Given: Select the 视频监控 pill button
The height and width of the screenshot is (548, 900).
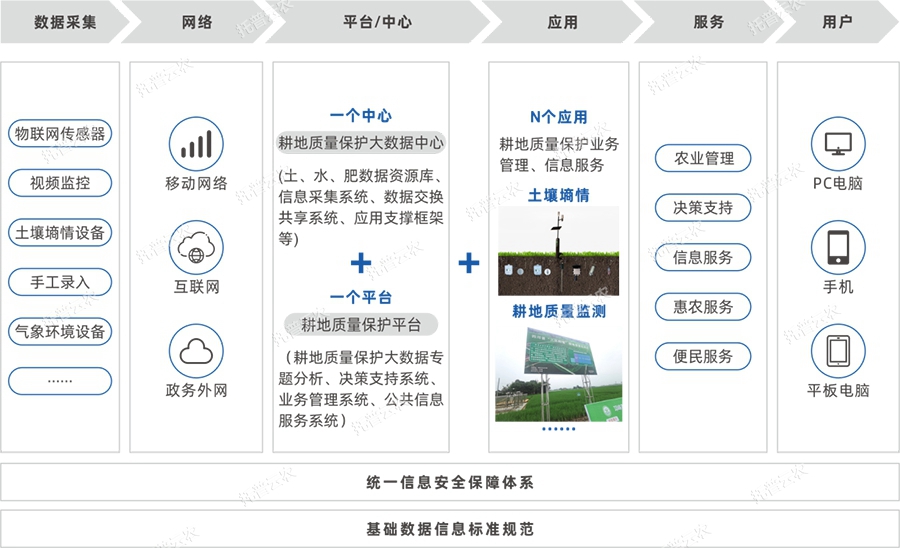Looking at the screenshot, I should (x=60, y=183).
